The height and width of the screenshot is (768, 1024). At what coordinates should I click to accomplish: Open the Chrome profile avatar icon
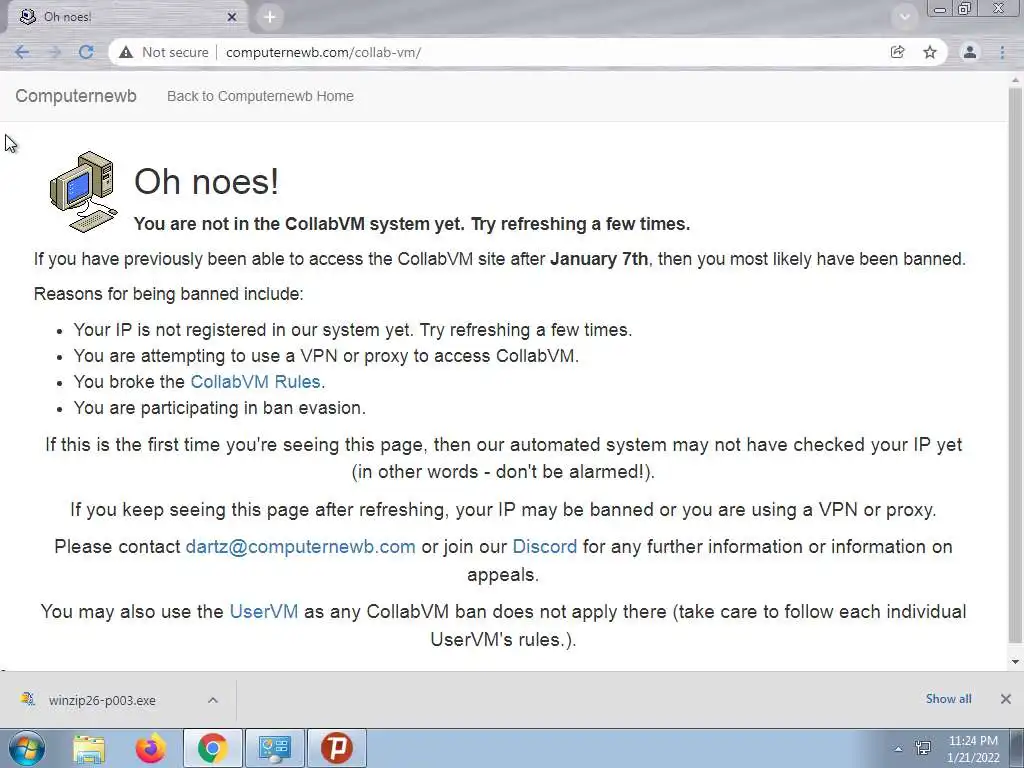(x=970, y=52)
